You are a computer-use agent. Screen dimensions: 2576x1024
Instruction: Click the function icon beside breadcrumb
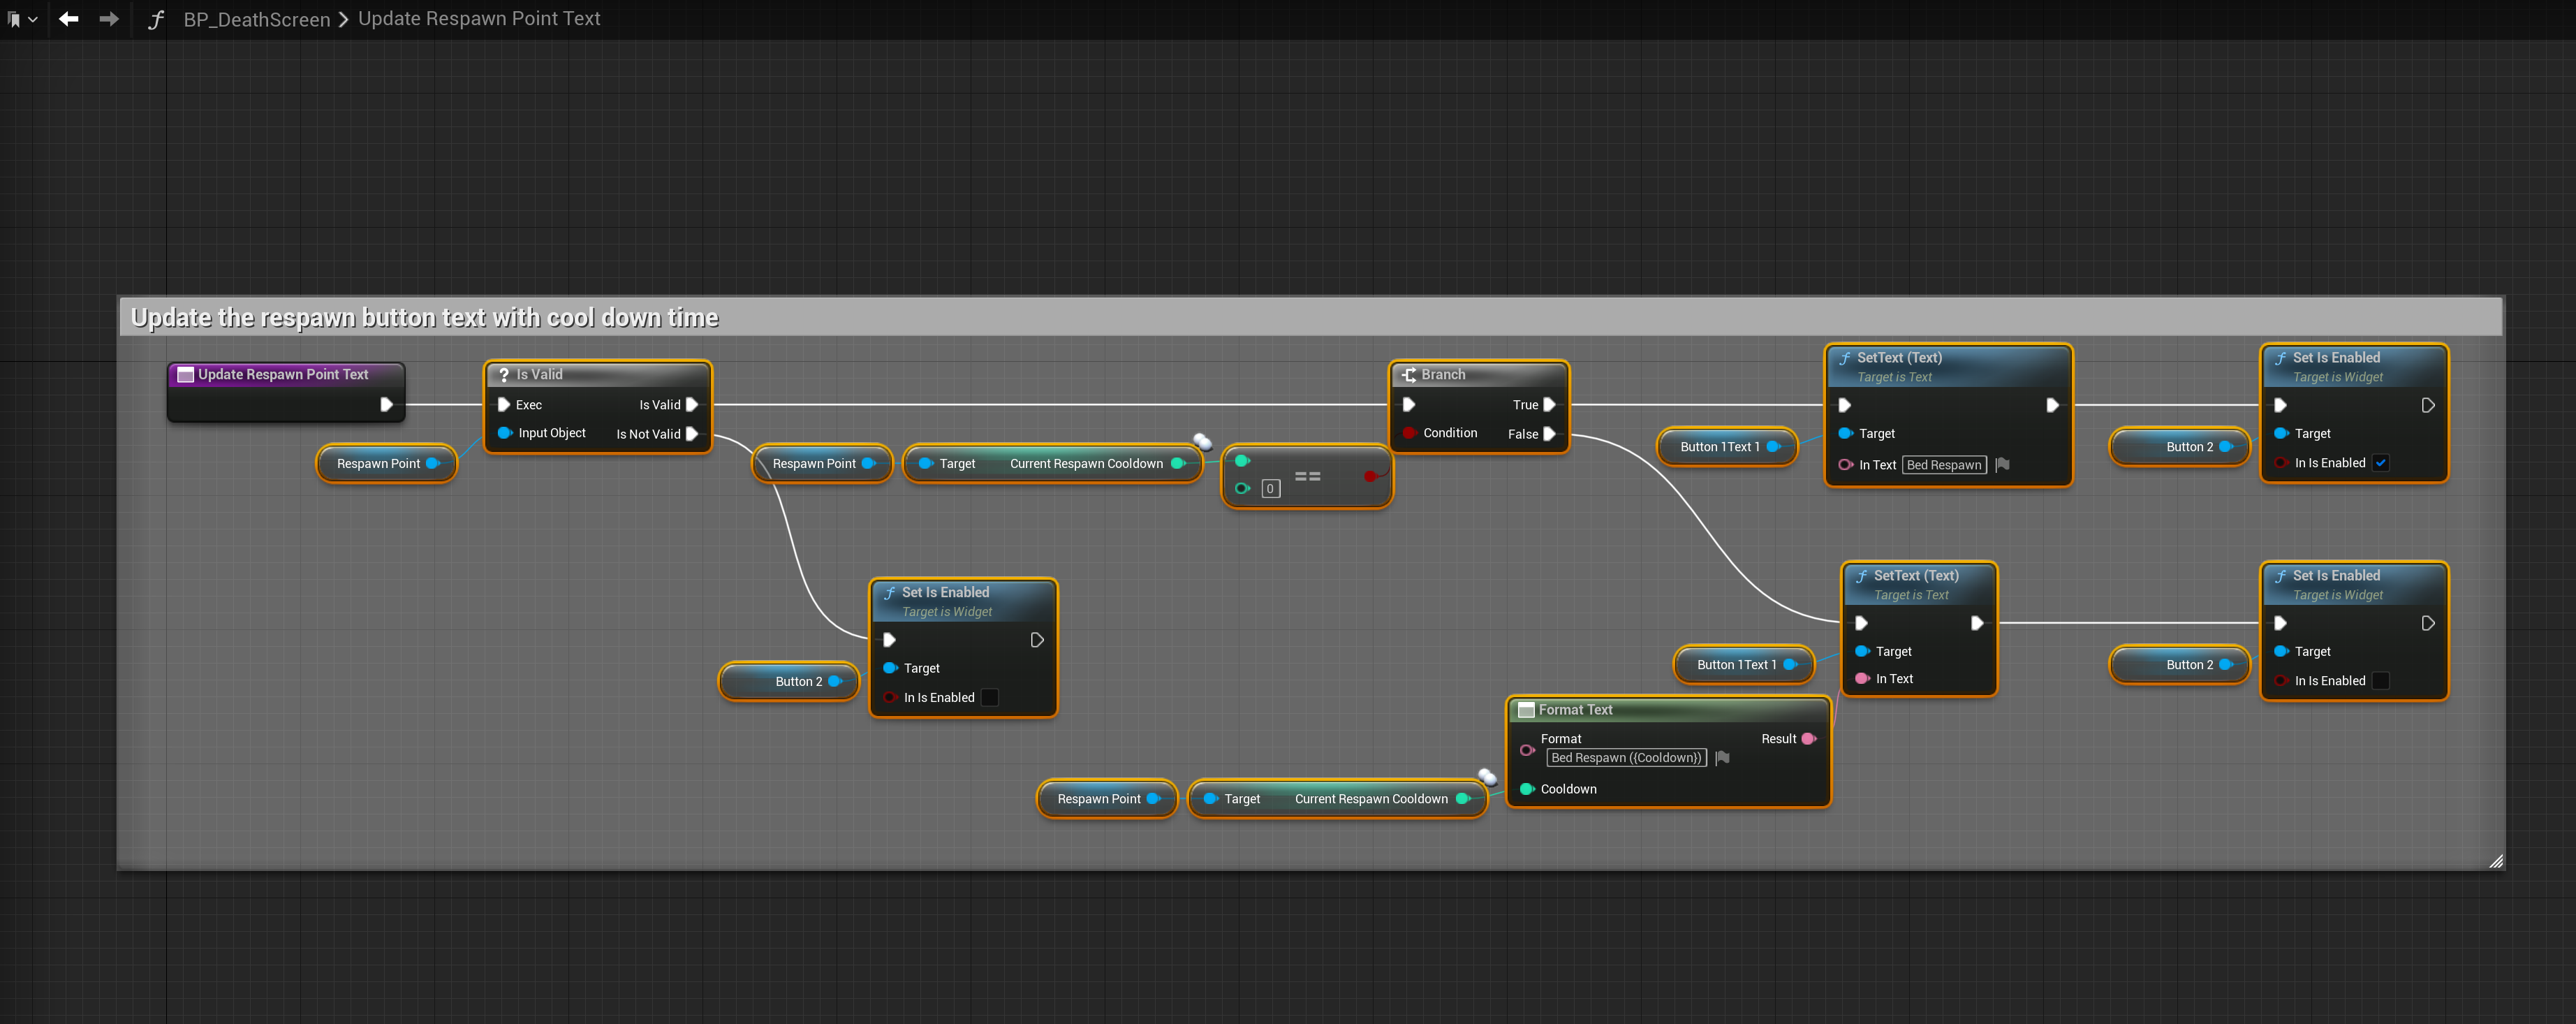coord(155,19)
